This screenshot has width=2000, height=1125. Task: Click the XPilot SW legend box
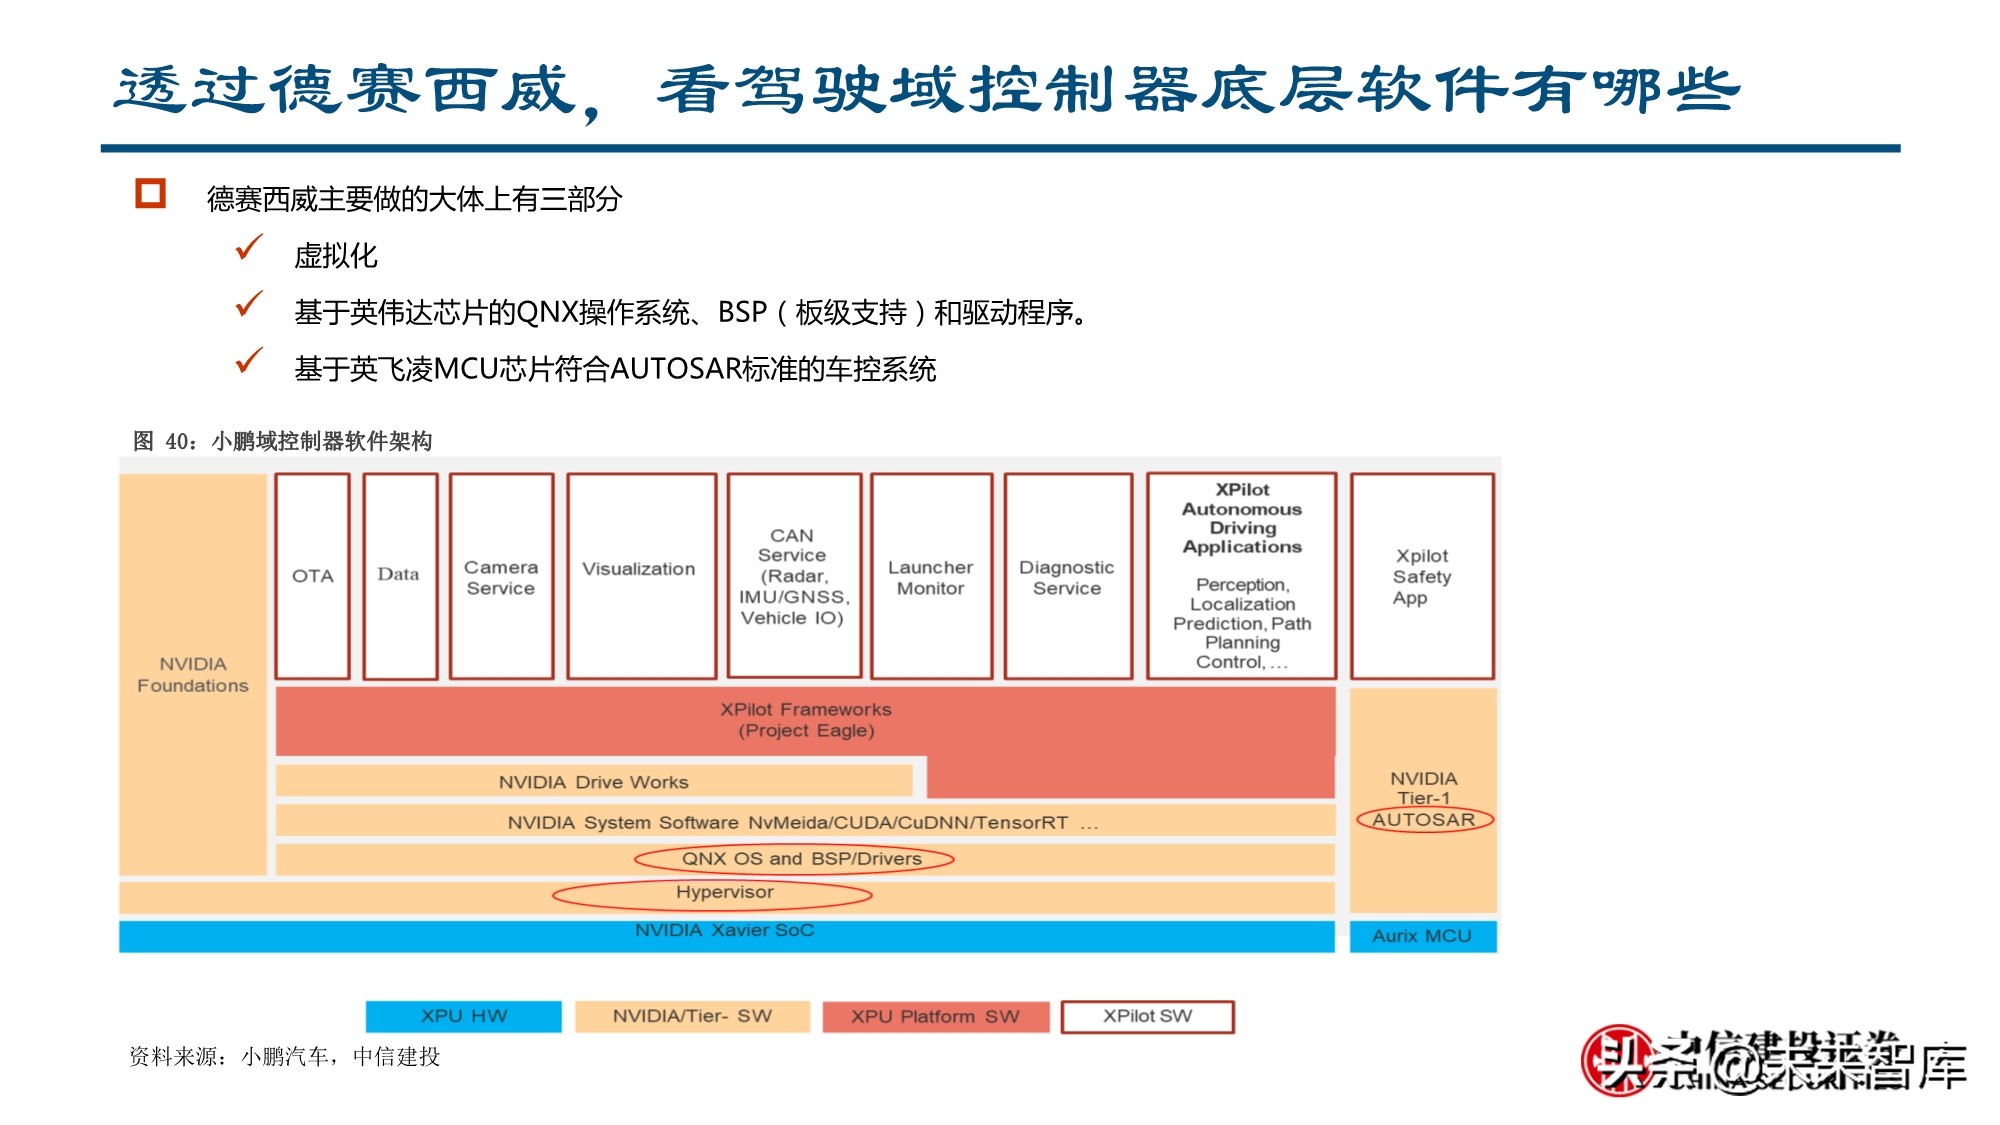(1148, 1016)
